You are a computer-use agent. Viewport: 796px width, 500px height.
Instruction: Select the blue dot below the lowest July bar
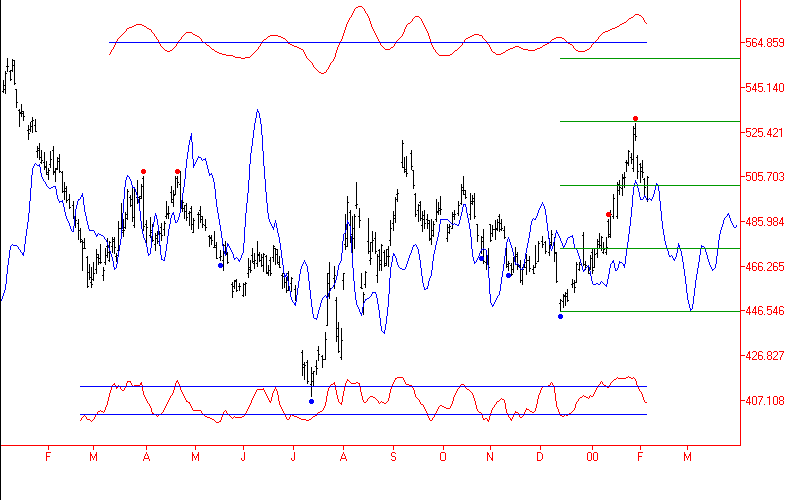pyautogui.click(x=311, y=401)
